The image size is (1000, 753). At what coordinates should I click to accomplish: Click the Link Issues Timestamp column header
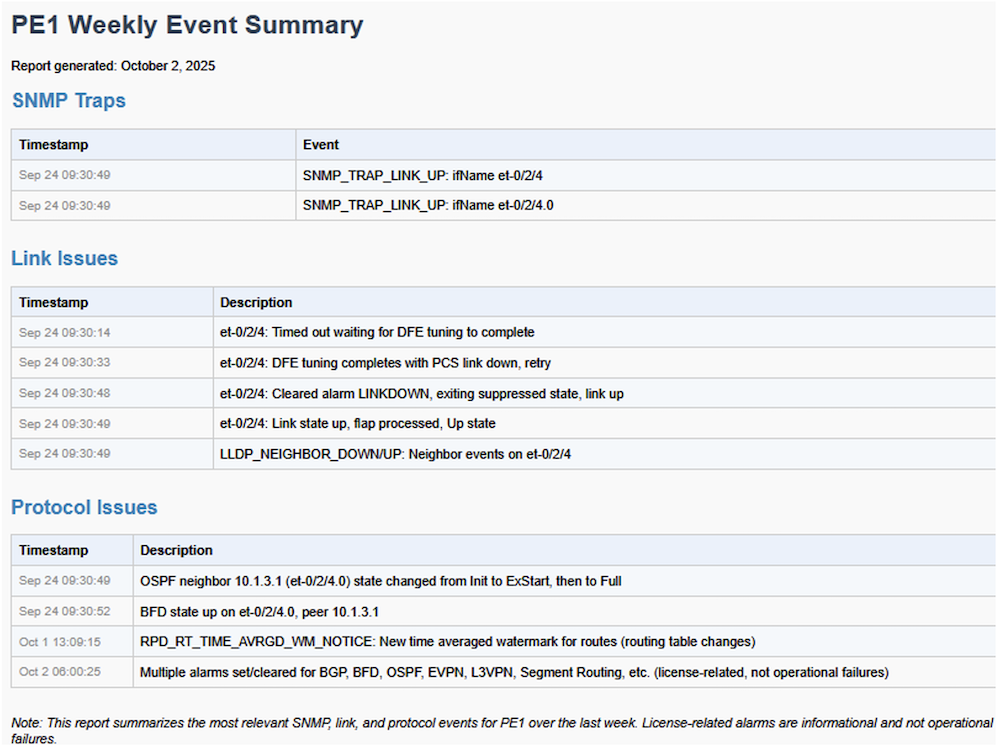53,302
